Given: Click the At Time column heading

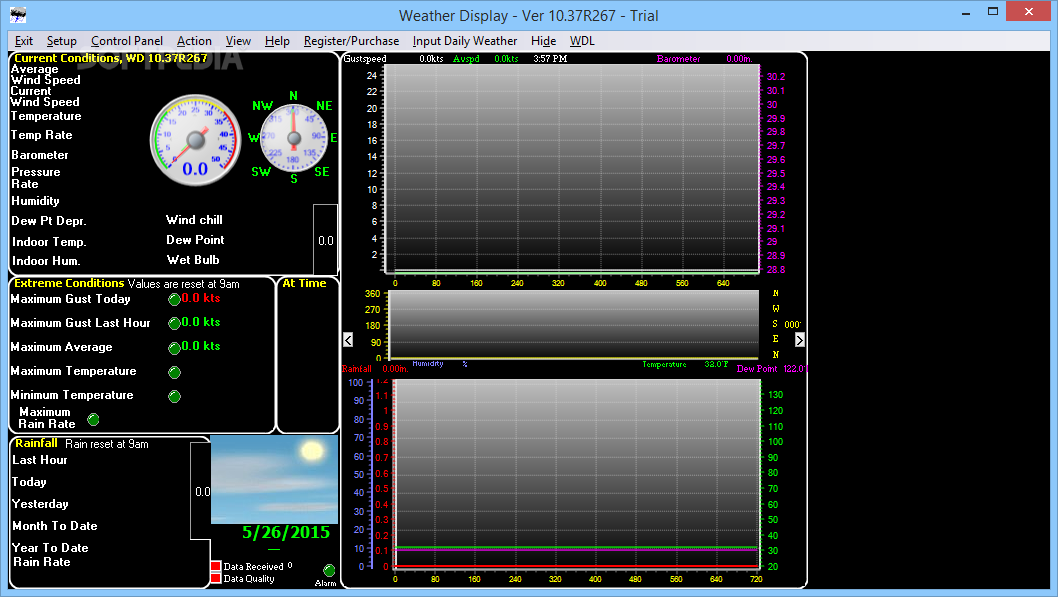Looking at the screenshot, I should coord(304,283).
